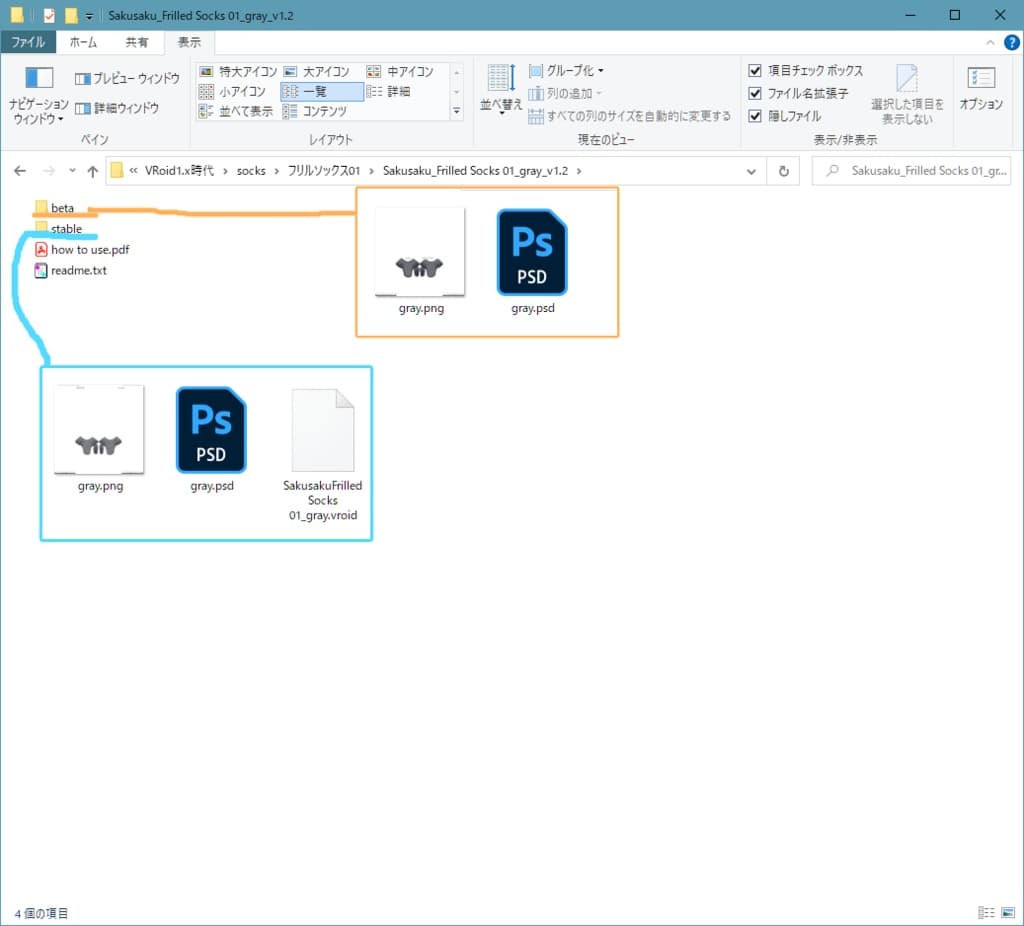Toggle item check boxes option

[806, 71]
